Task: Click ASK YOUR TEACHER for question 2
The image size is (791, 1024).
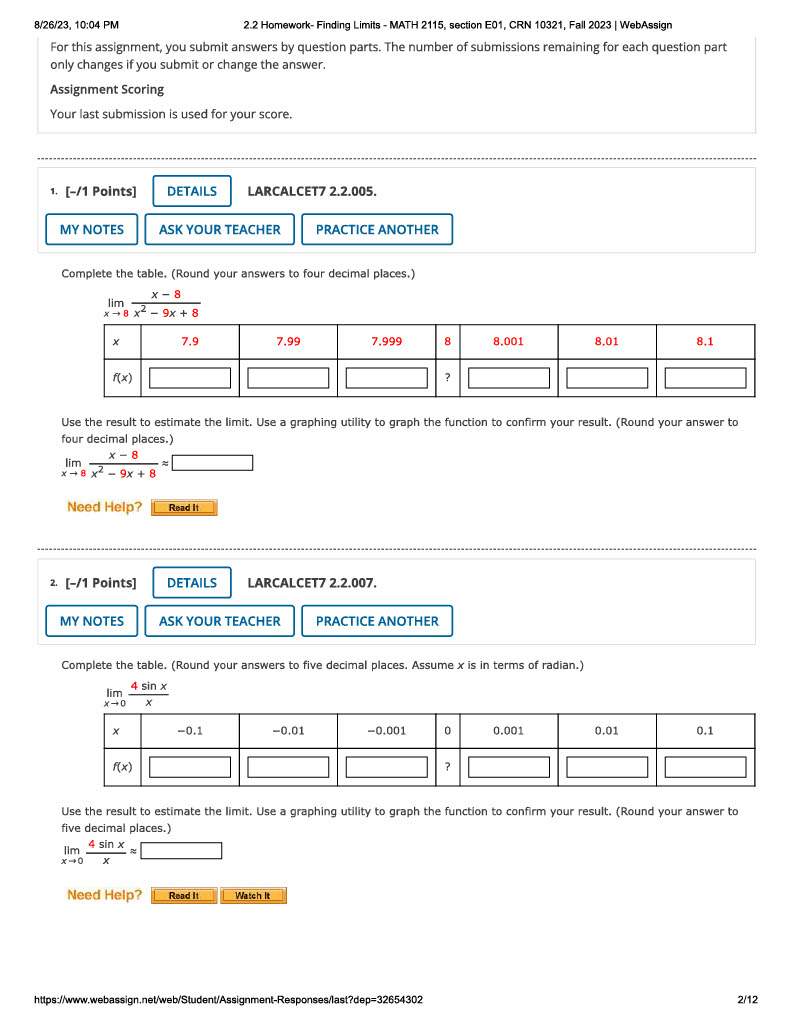Action: pos(219,621)
